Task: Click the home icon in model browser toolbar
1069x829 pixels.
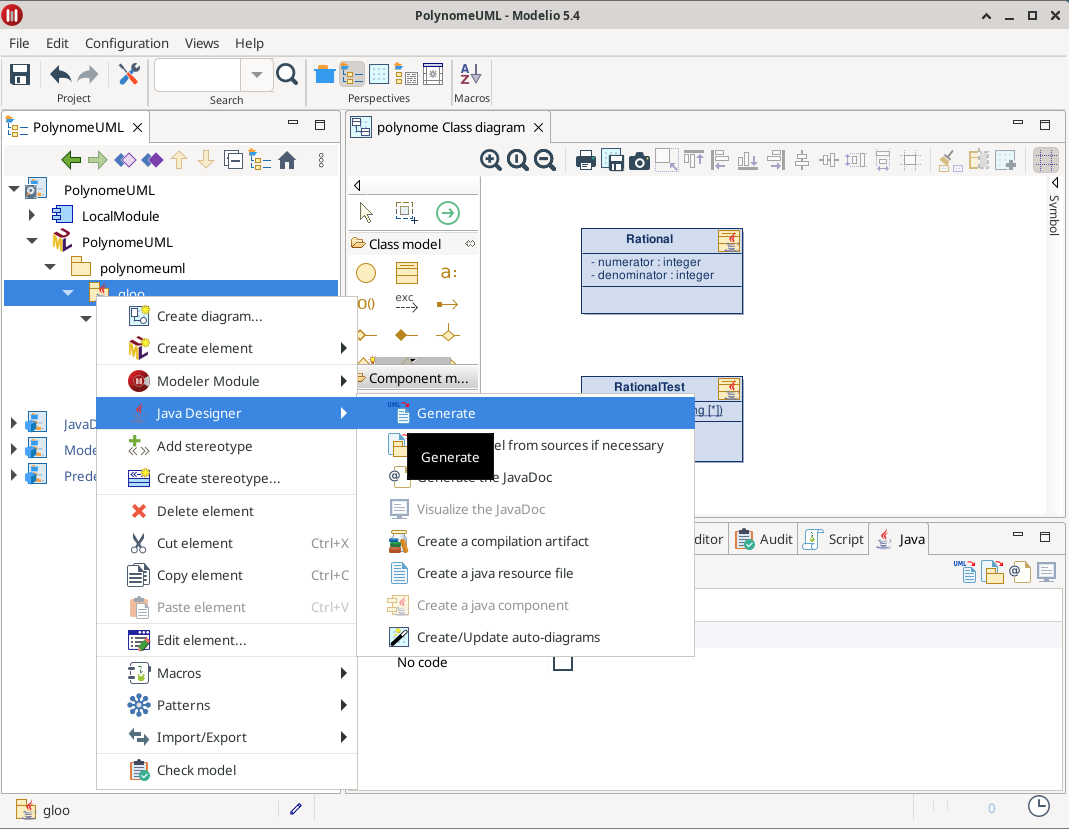Action: [x=287, y=160]
